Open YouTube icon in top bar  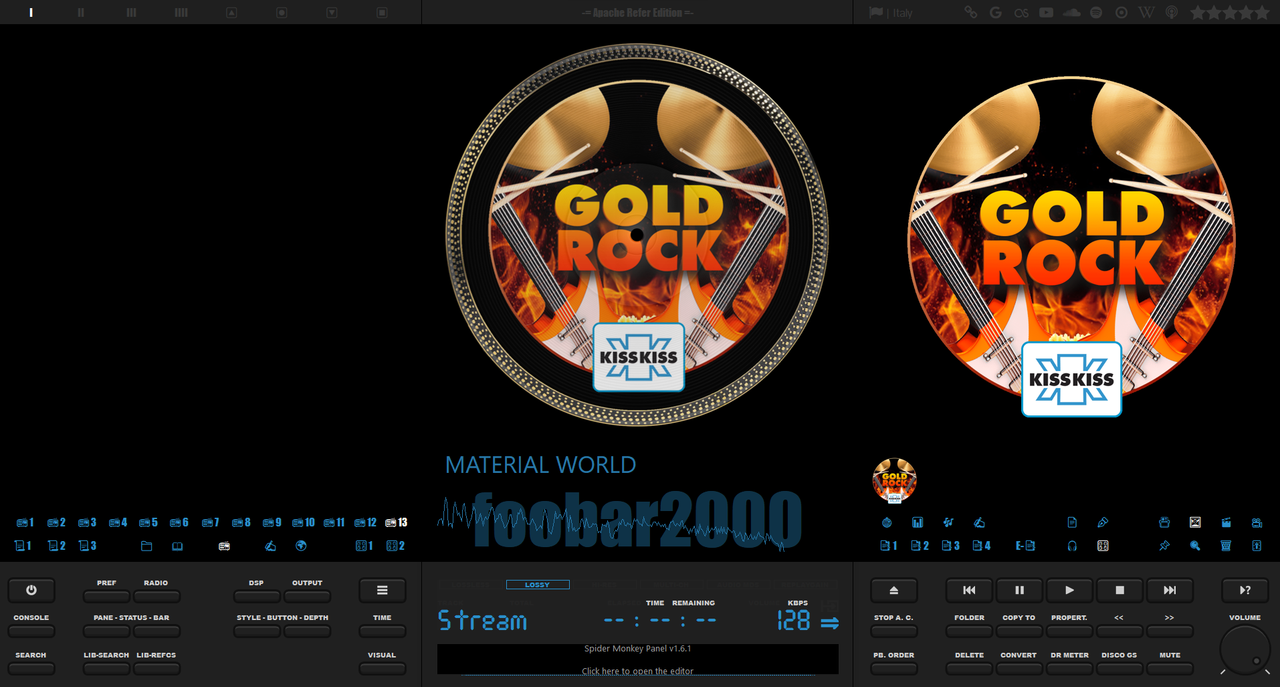[x=1046, y=12]
